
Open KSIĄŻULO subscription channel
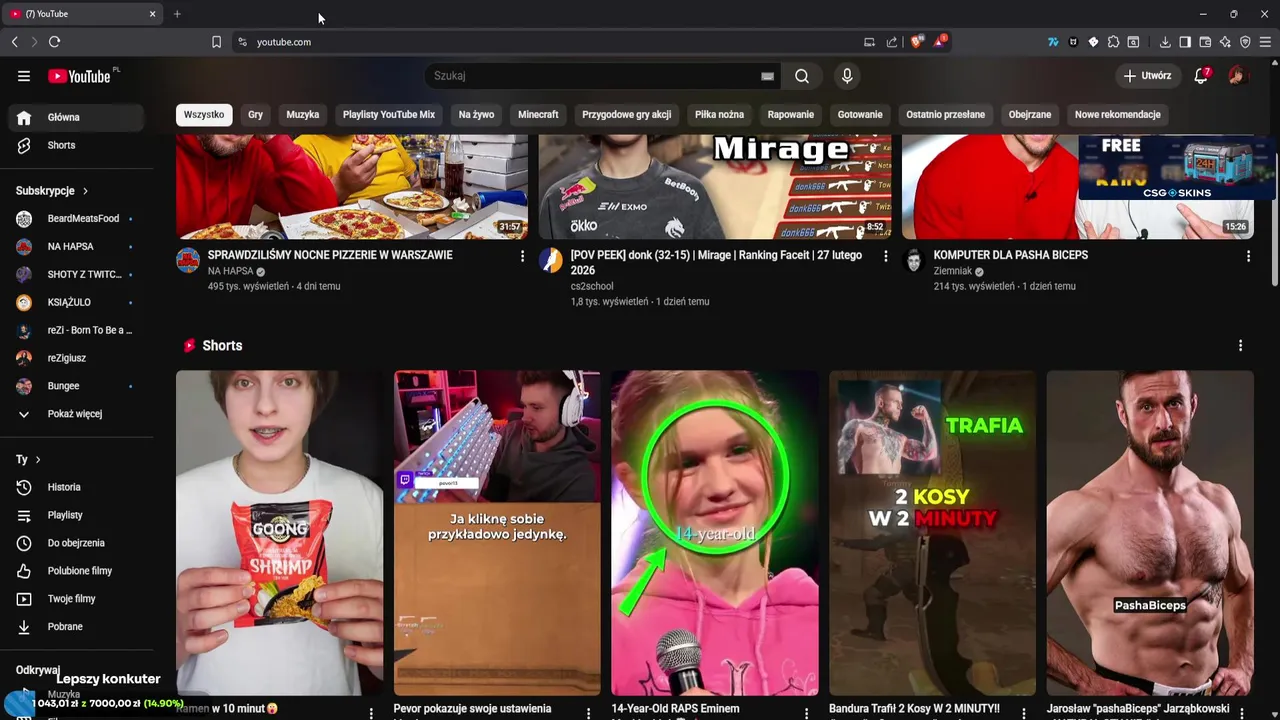click(x=77, y=302)
